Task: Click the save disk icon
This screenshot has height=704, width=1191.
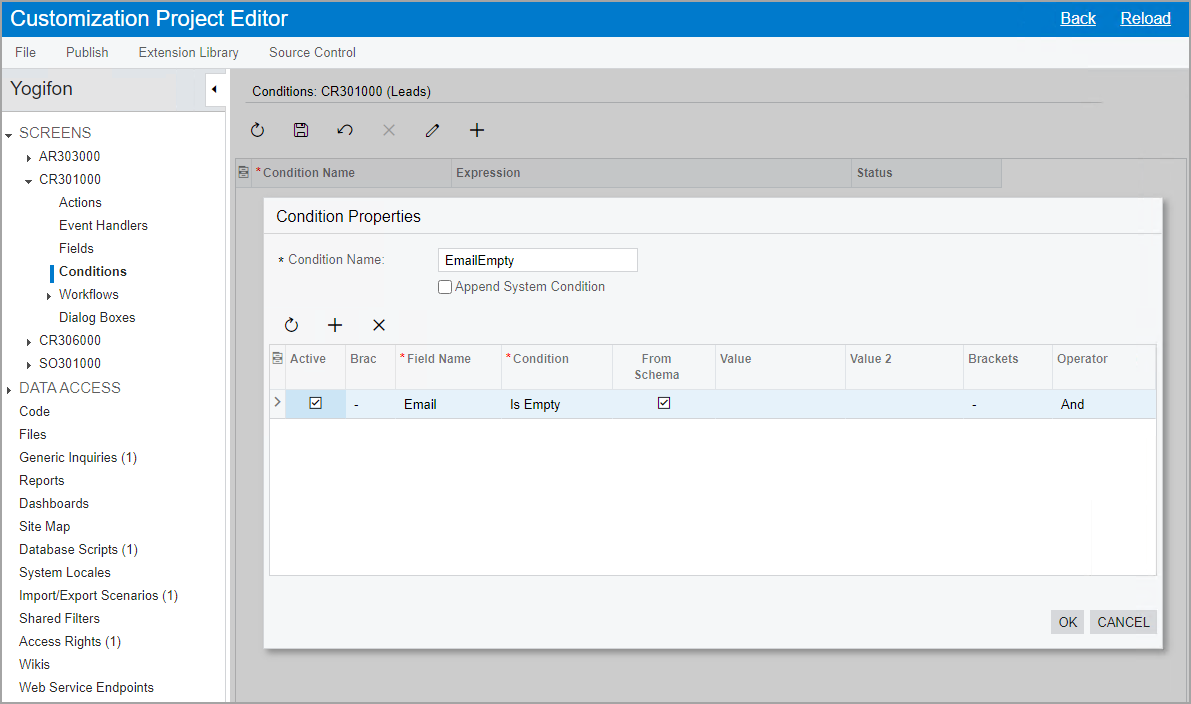Action: tap(301, 130)
